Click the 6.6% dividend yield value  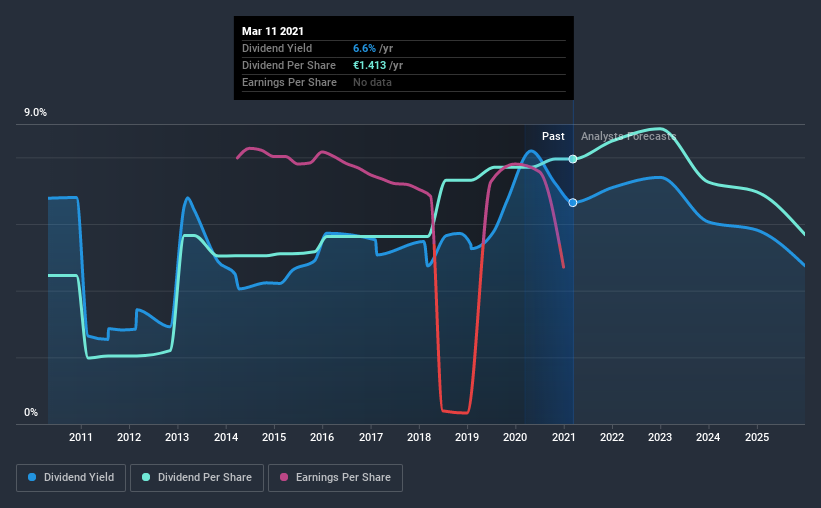click(364, 48)
